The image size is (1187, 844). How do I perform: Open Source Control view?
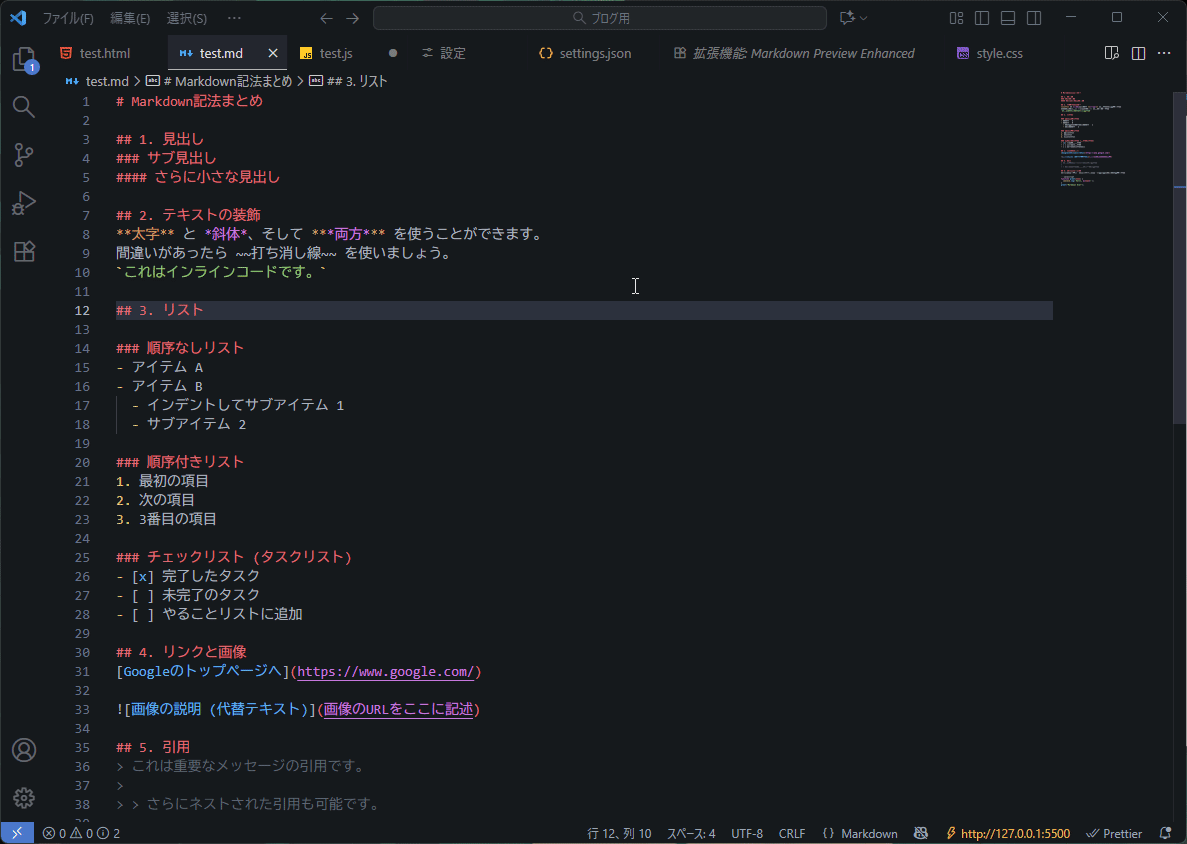23,155
